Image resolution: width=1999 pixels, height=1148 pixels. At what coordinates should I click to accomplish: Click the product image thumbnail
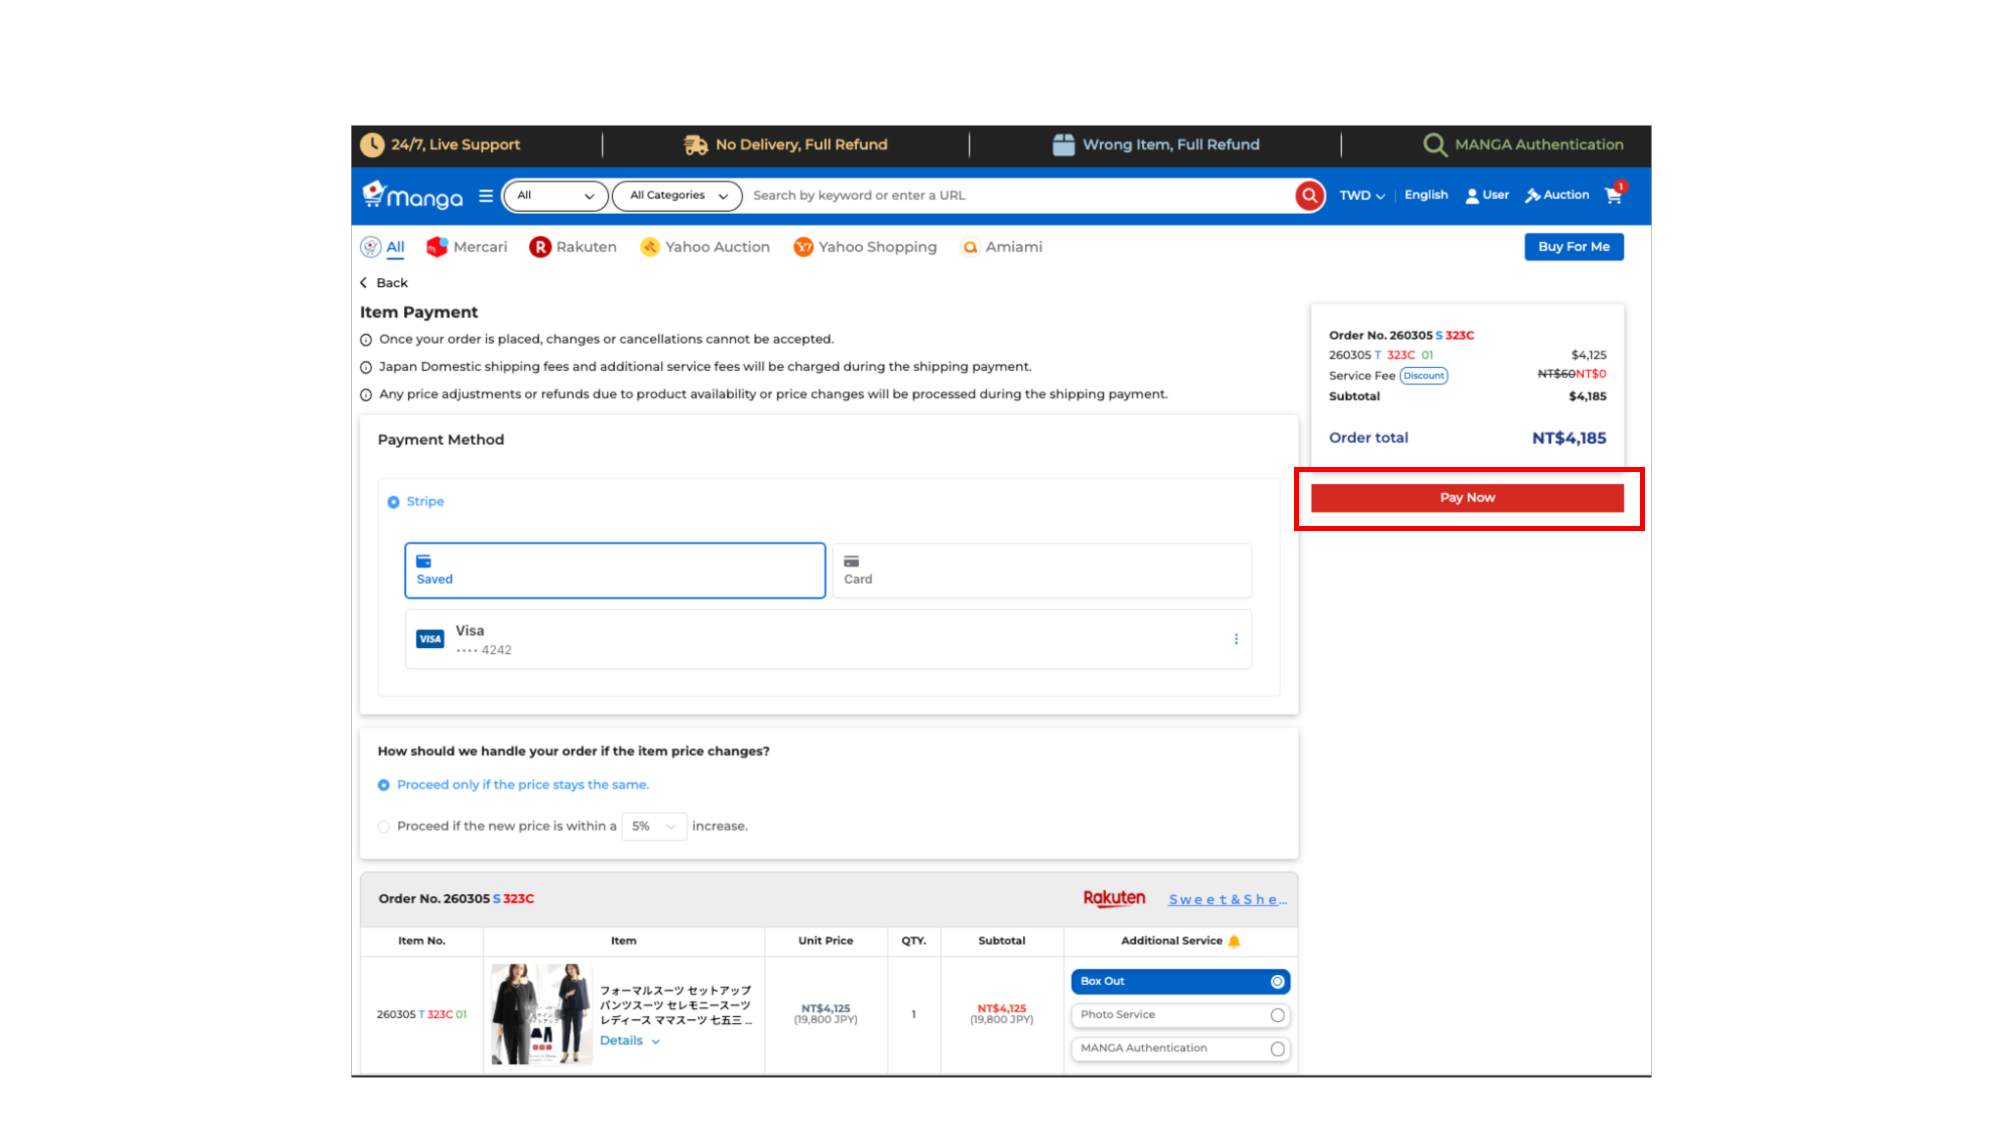[540, 1014]
